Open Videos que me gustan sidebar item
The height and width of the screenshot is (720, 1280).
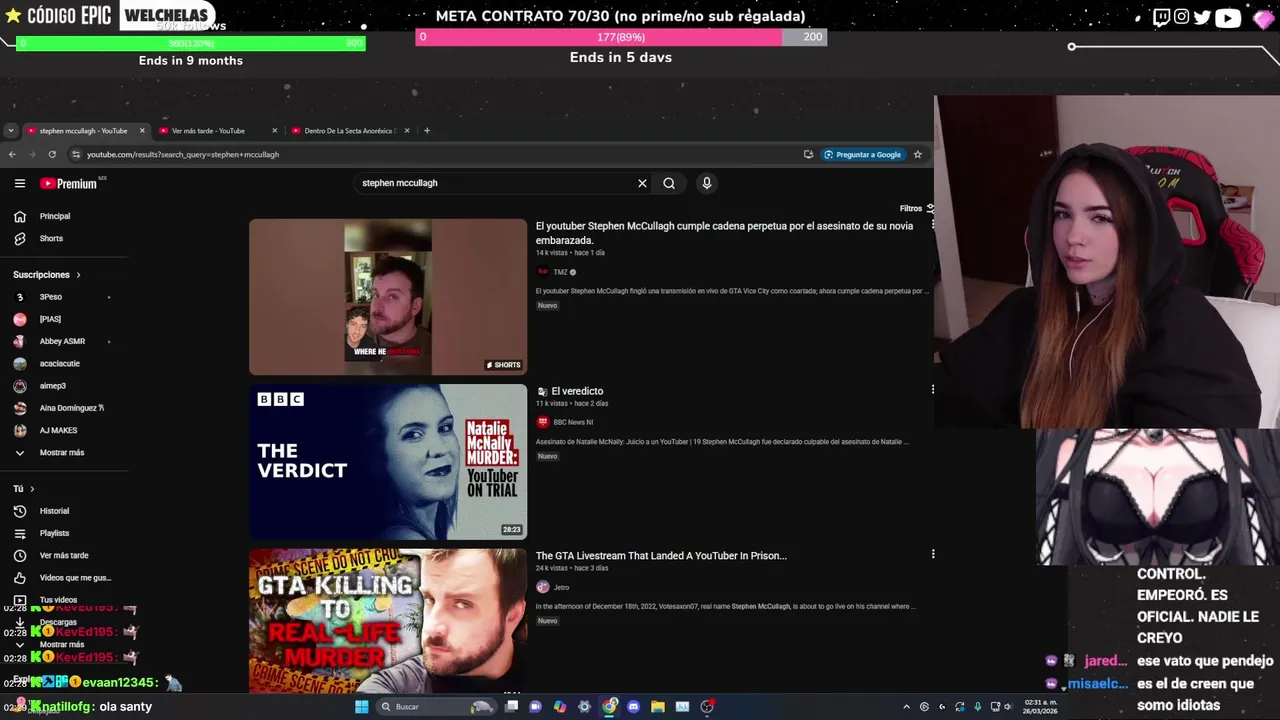pyautogui.click(x=75, y=578)
